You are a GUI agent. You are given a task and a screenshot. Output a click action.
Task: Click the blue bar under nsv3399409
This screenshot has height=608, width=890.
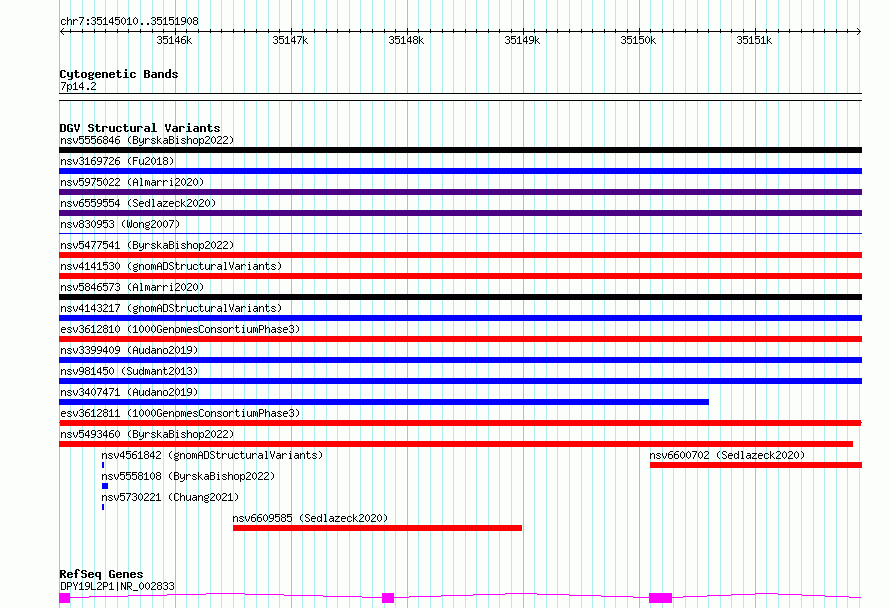pos(460,360)
